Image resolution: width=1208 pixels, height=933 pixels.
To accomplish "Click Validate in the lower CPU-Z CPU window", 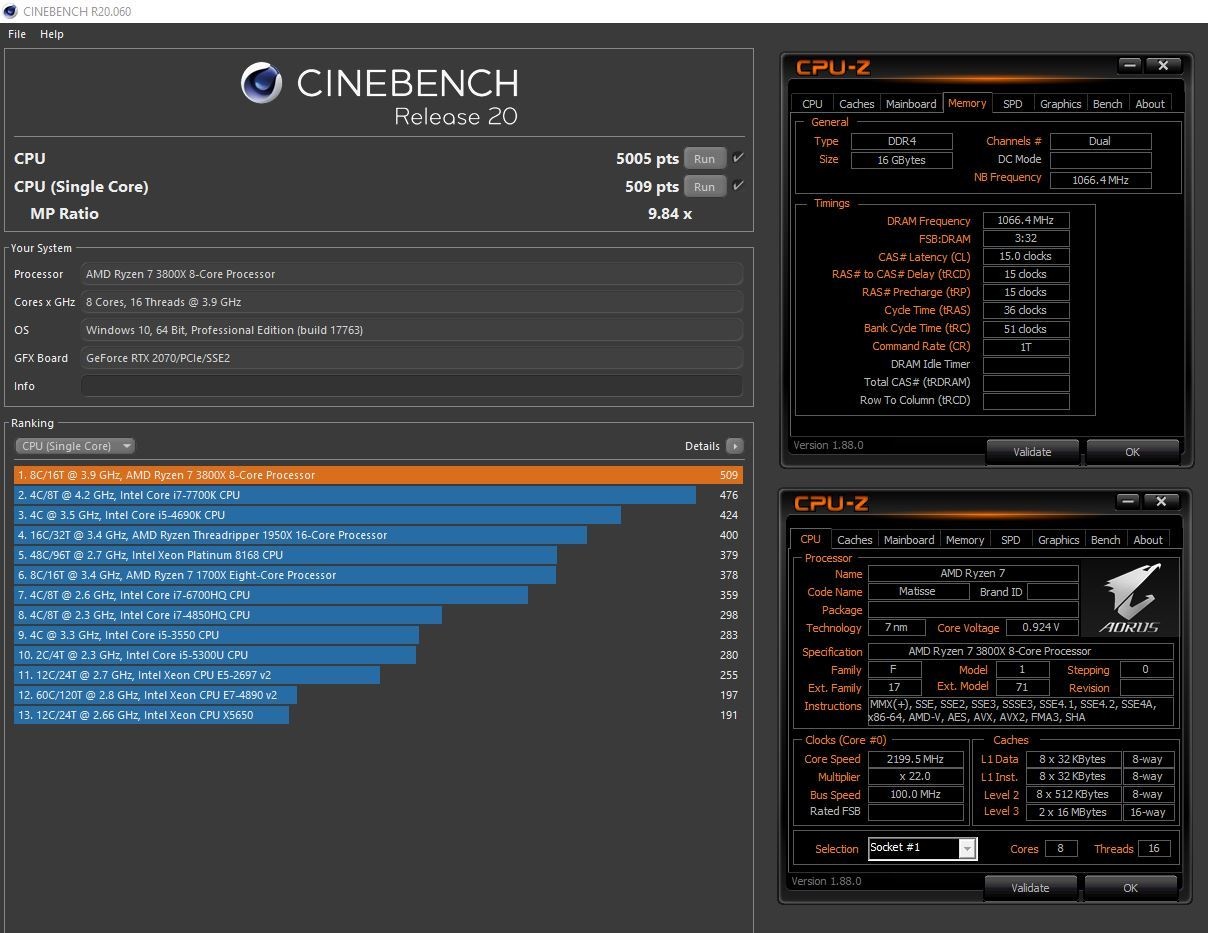I will coord(1030,888).
